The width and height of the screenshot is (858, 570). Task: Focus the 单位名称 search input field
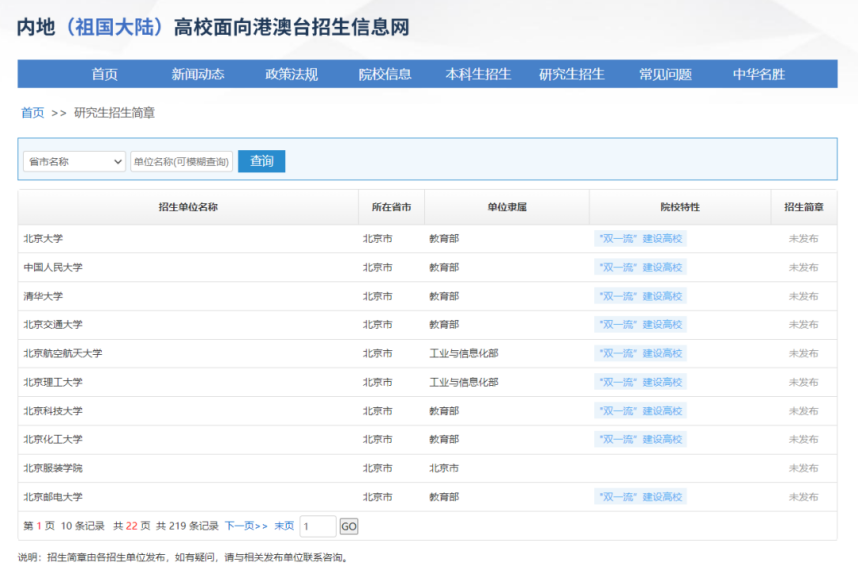pyautogui.click(x=182, y=161)
